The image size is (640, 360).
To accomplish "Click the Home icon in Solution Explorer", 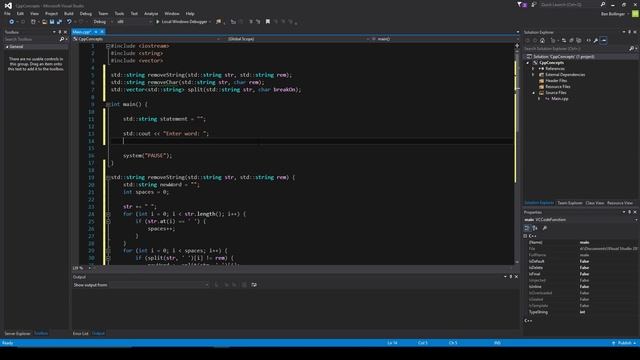I will point(542,40).
